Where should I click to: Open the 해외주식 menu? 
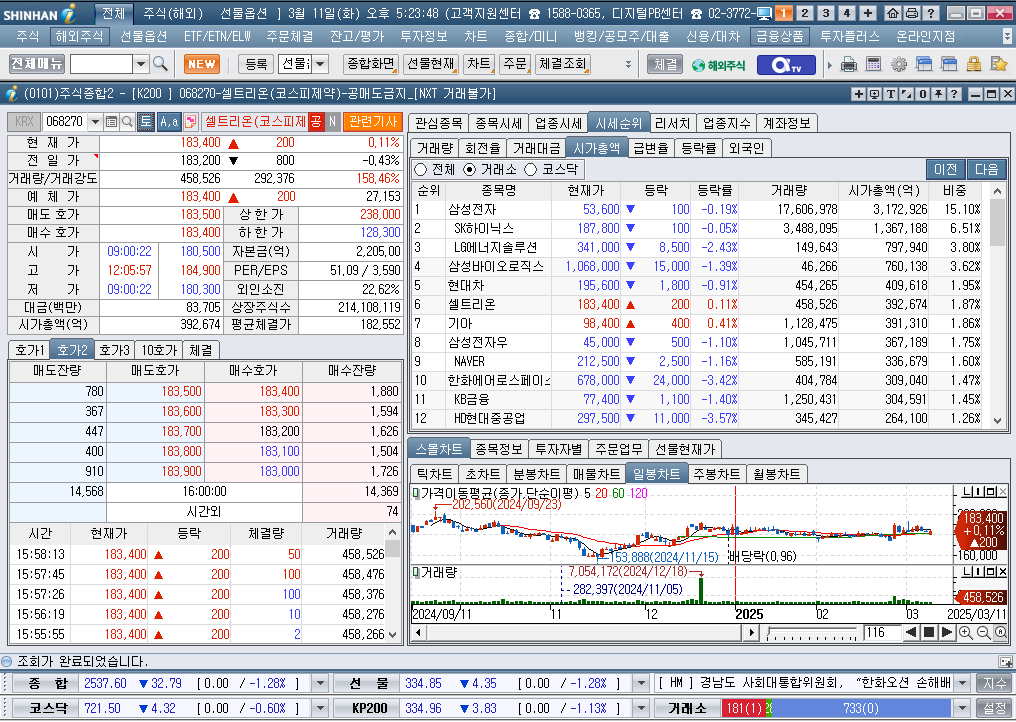79,37
